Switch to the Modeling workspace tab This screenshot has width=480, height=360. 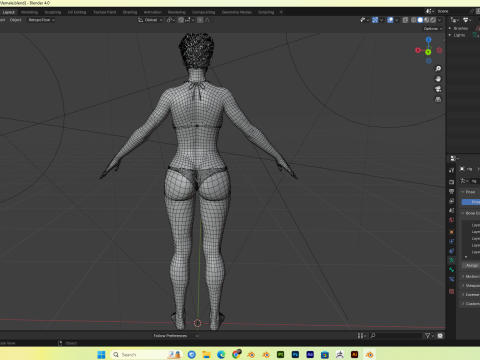29,12
